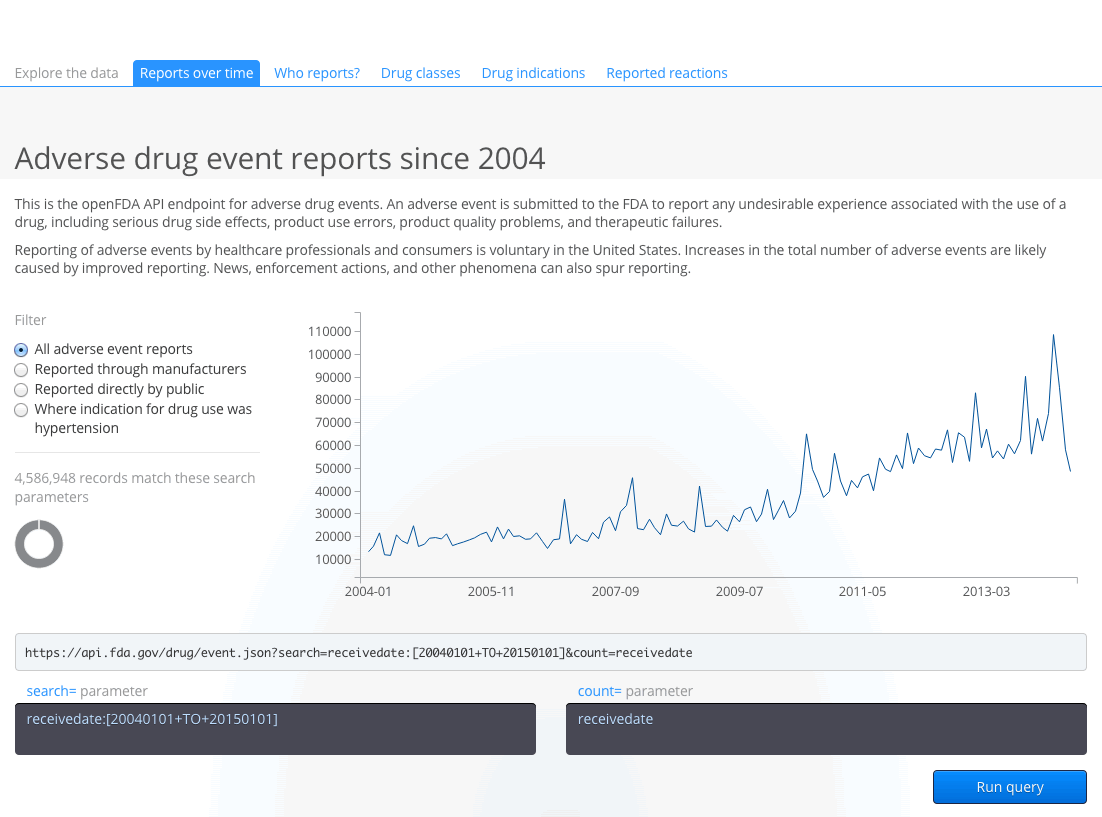Click the API query URL field

tap(550, 652)
